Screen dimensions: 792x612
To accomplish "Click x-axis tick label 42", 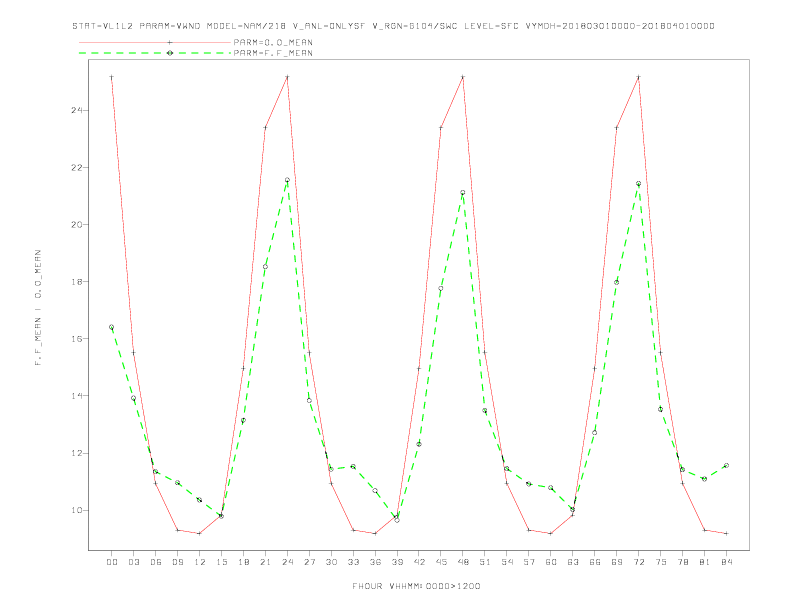I will point(419,562).
